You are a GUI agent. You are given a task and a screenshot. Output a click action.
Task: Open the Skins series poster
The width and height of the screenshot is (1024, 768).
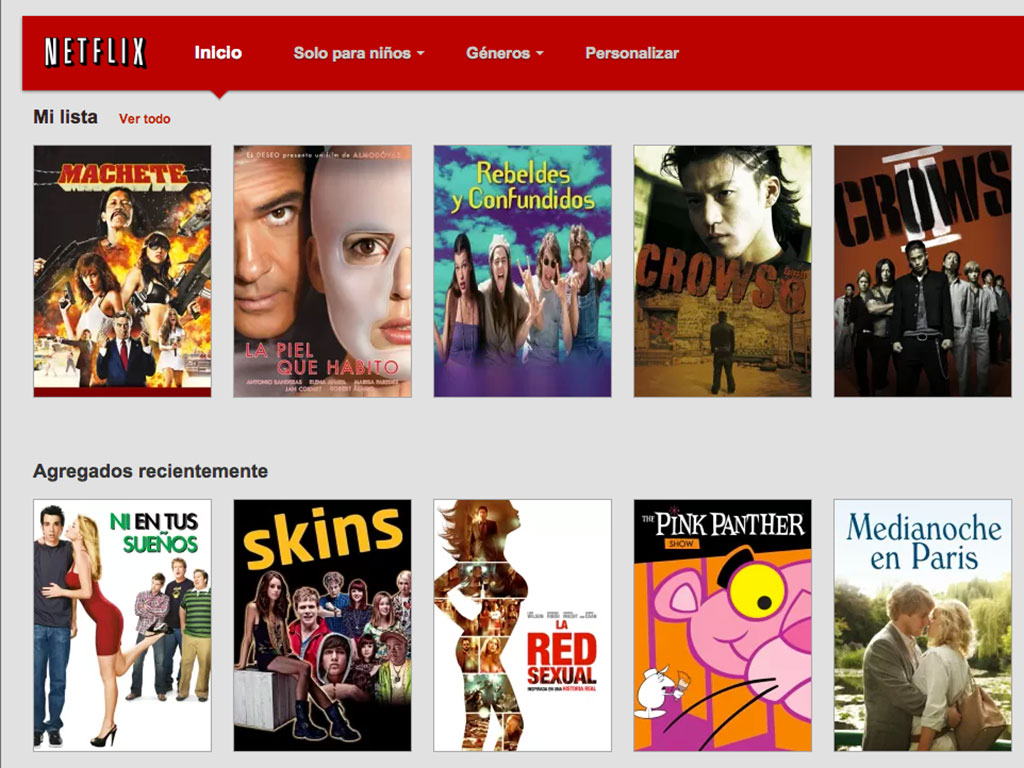click(322, 625)
